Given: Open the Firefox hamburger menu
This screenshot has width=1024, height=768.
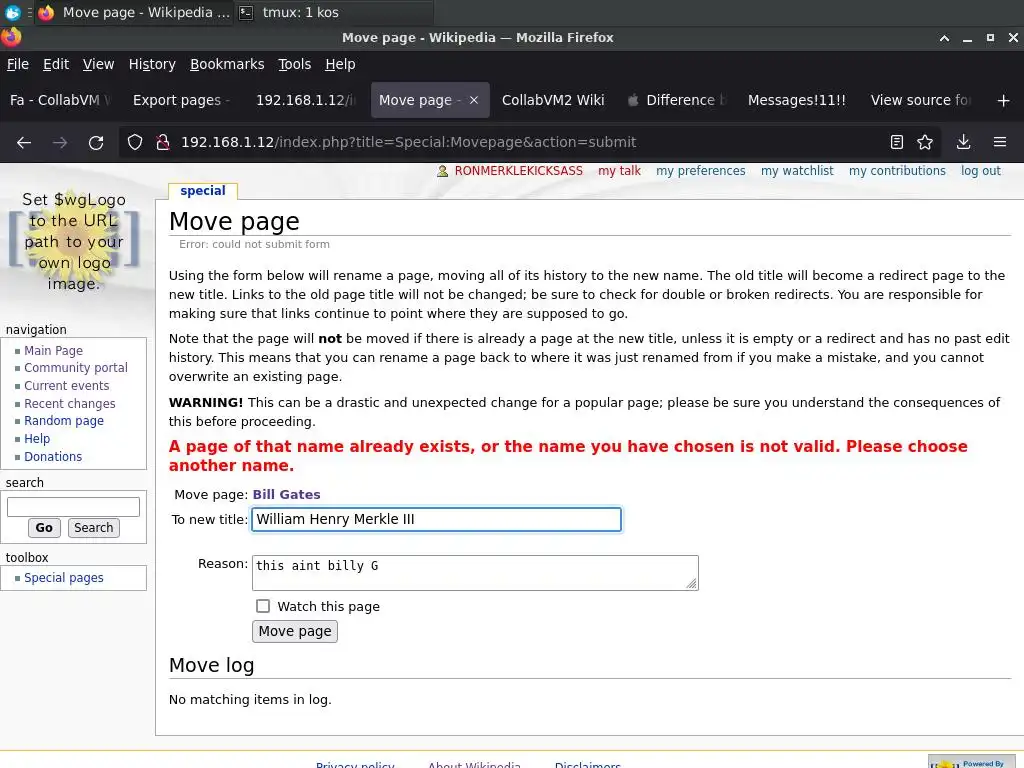Looking at the screenshot, I should [1000, 142].
